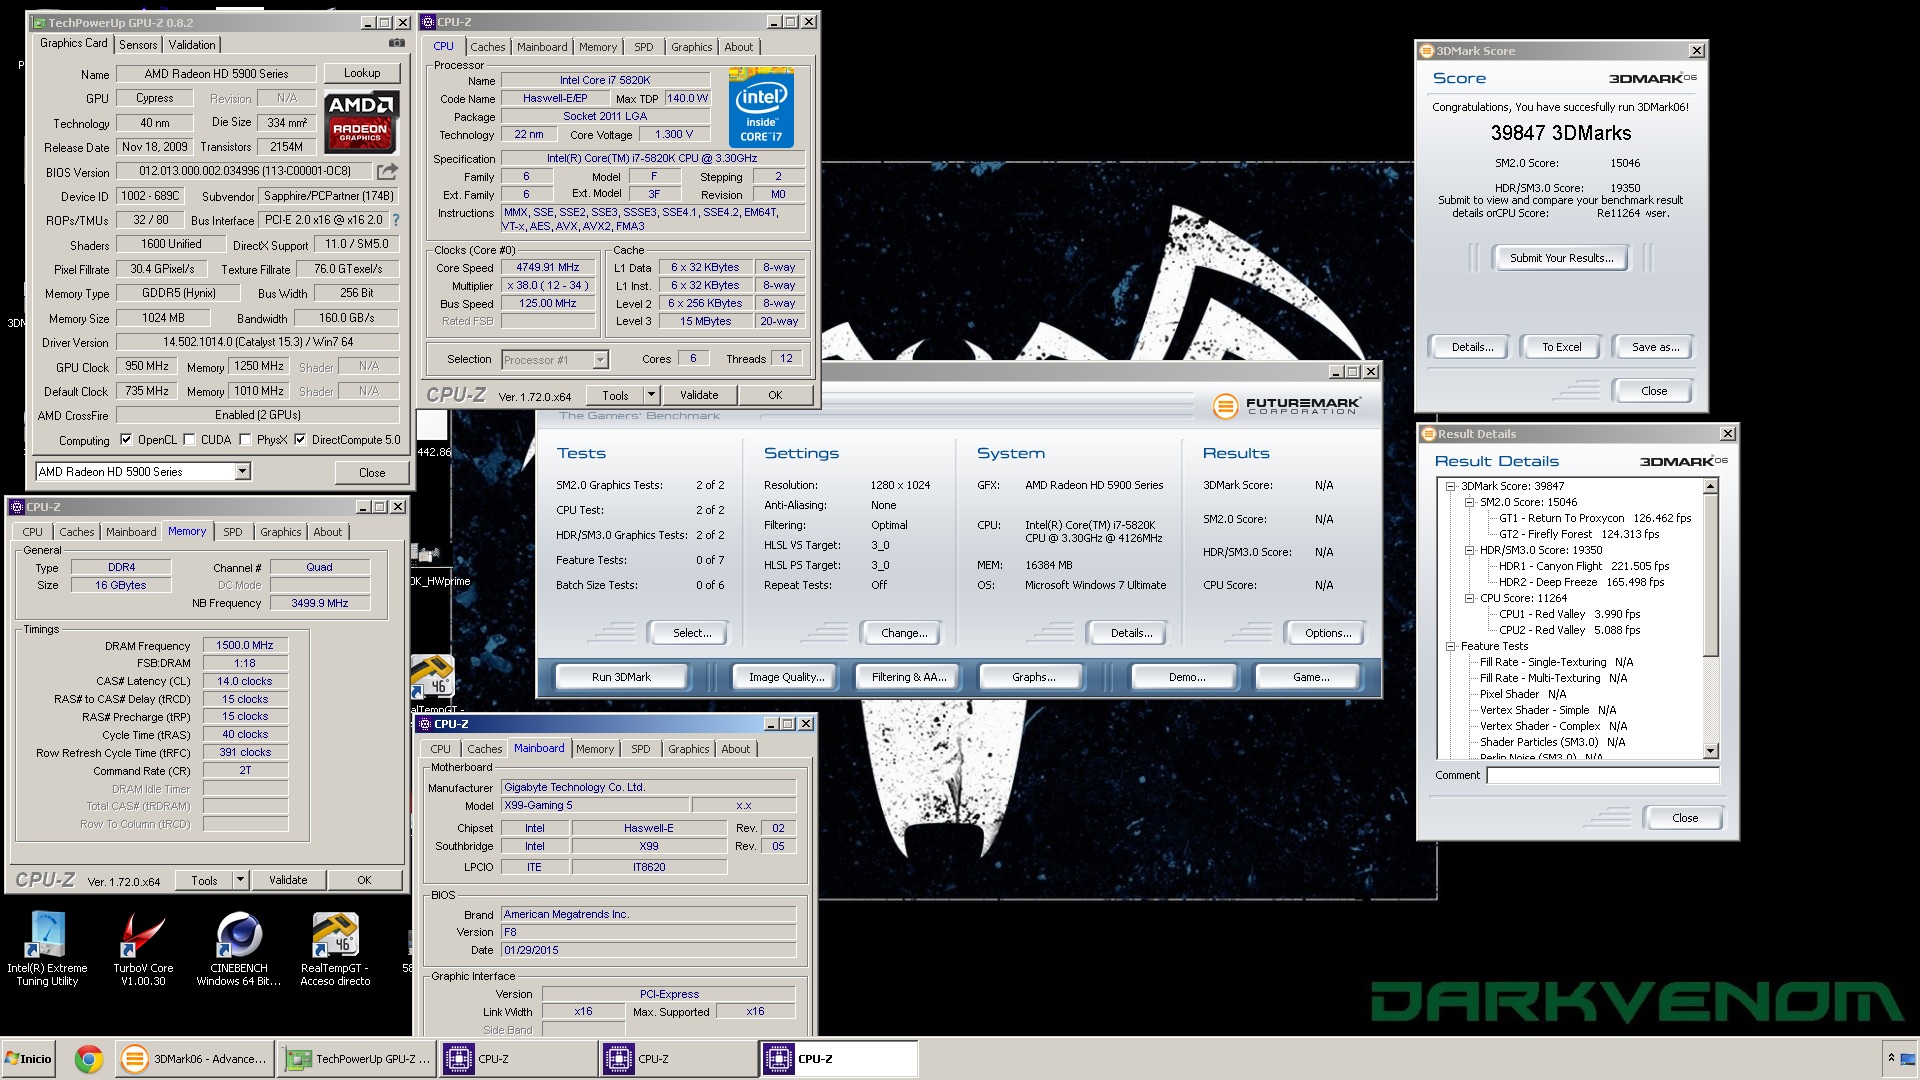Image resolution: width=1920 pixels, height=1080 pixels.
Task: Select GT1 - Return To Proxycon tree row
Action: tap(1594, 518)
